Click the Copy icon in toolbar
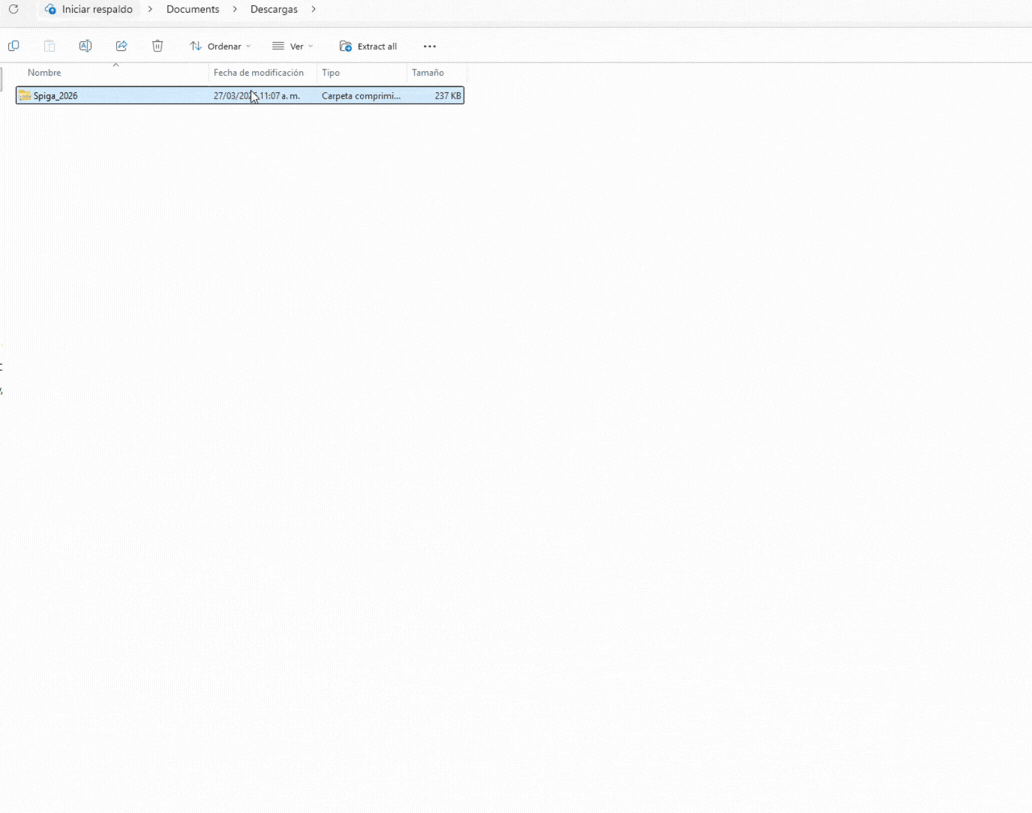The width and height of the screenshot is (1032, 813). click(14, 46)
